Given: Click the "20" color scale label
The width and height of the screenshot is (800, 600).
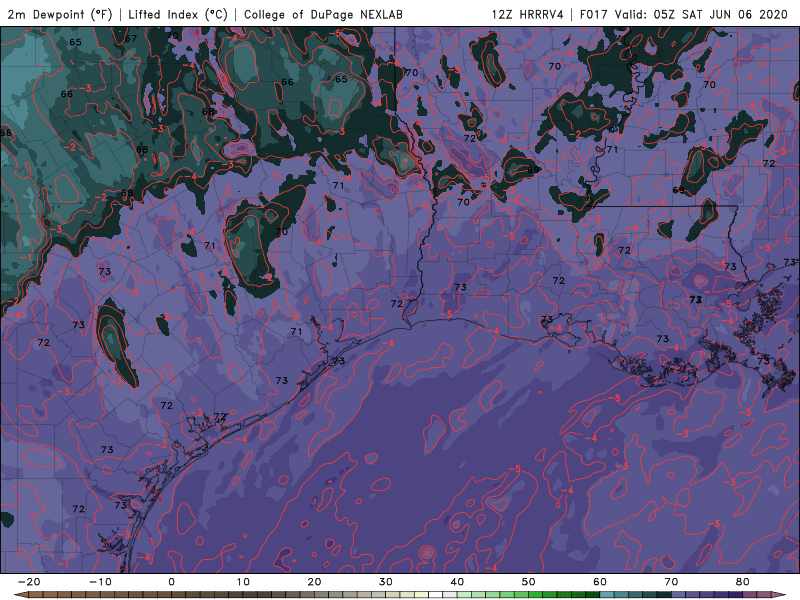Looking at the screenshot, I should click(314, 582).
